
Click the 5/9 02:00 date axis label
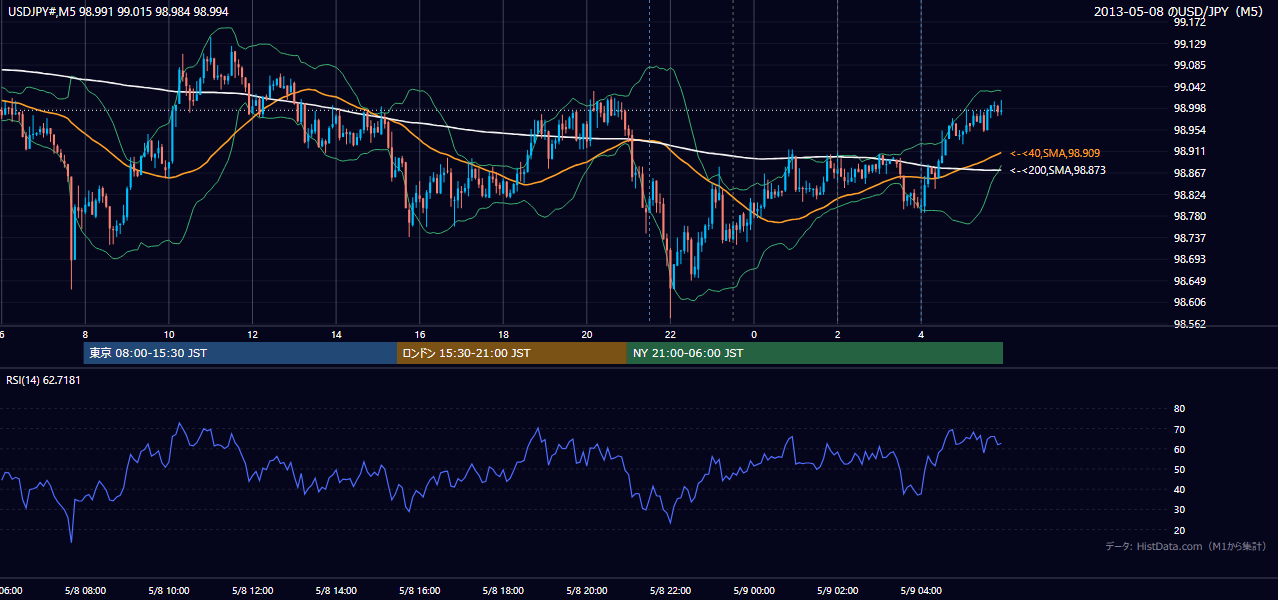coord(837,591)
